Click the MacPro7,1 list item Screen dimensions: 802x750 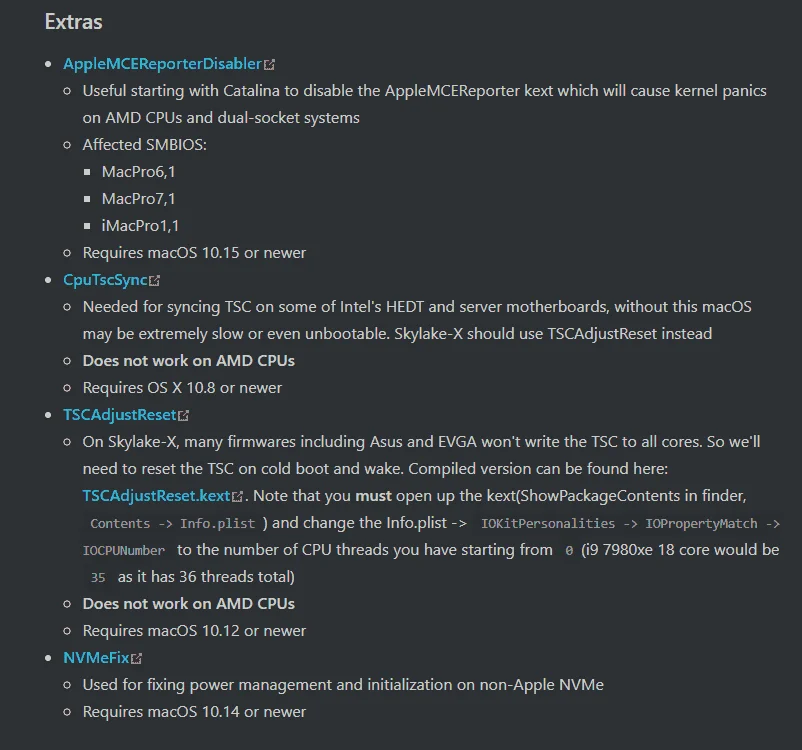tap(139, 199)
